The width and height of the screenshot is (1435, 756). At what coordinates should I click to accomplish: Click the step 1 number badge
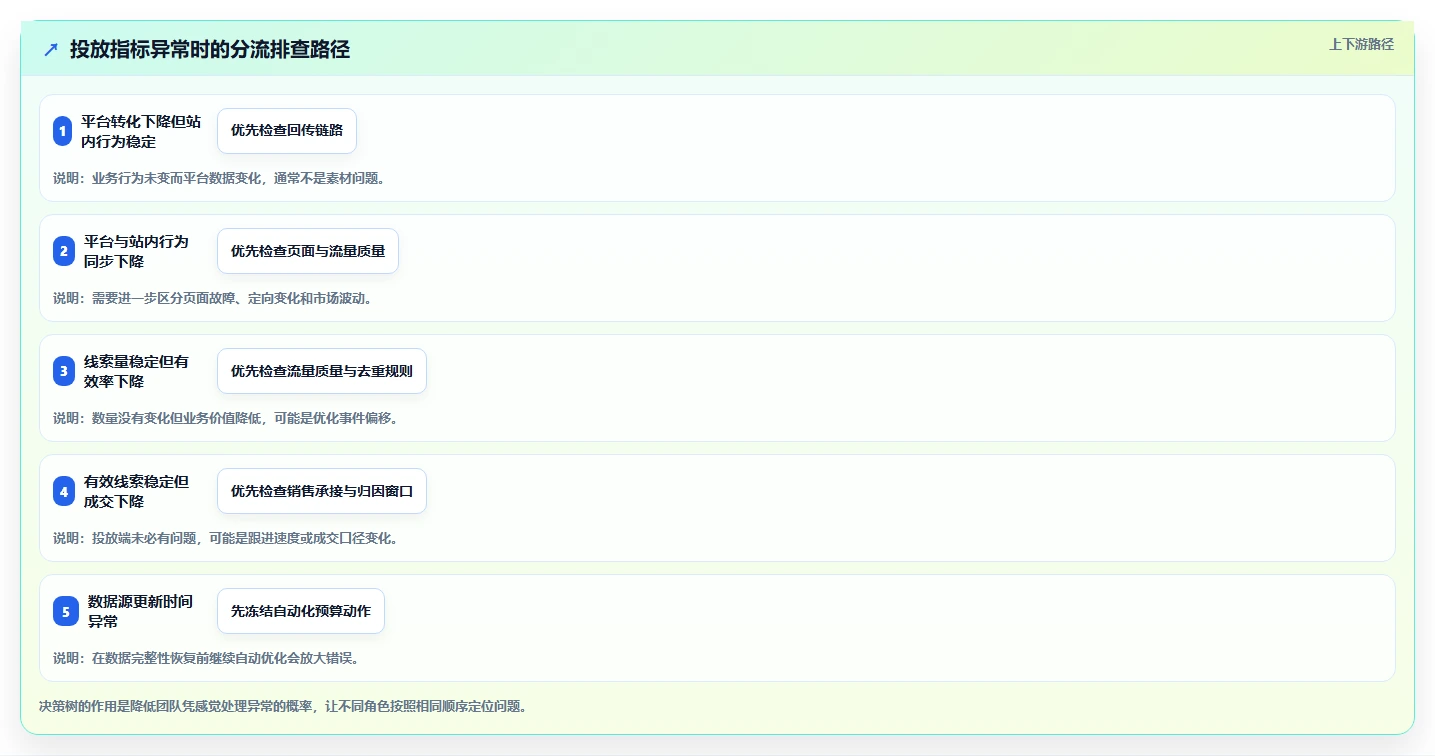point(62,131)
